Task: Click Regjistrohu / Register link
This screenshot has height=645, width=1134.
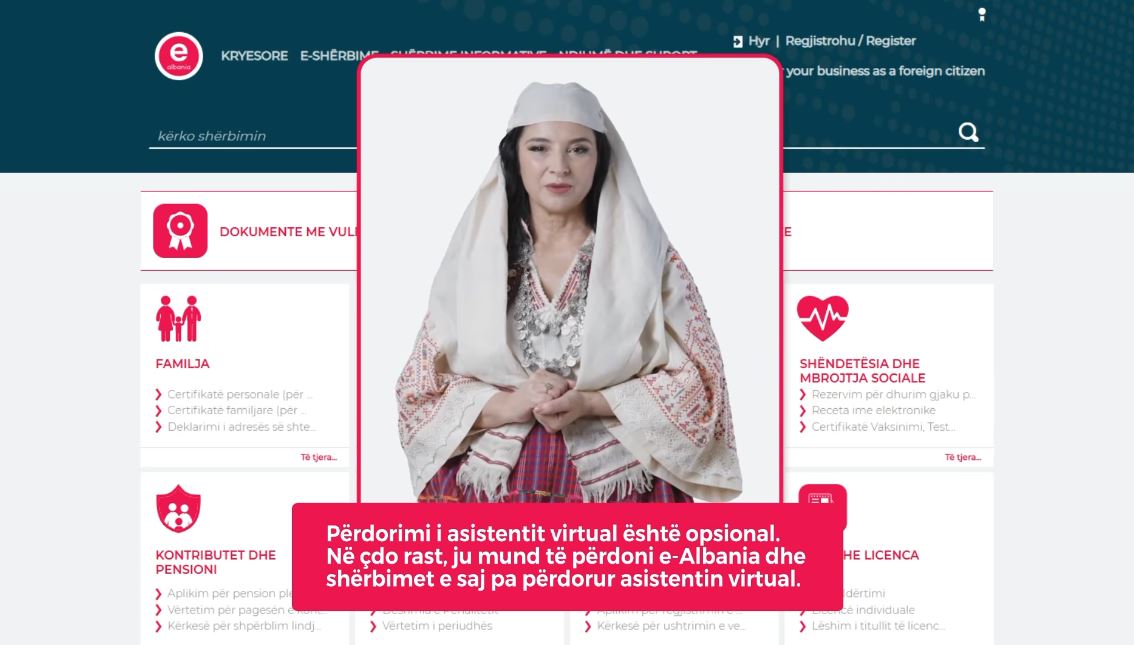Action: pos(850,41)
